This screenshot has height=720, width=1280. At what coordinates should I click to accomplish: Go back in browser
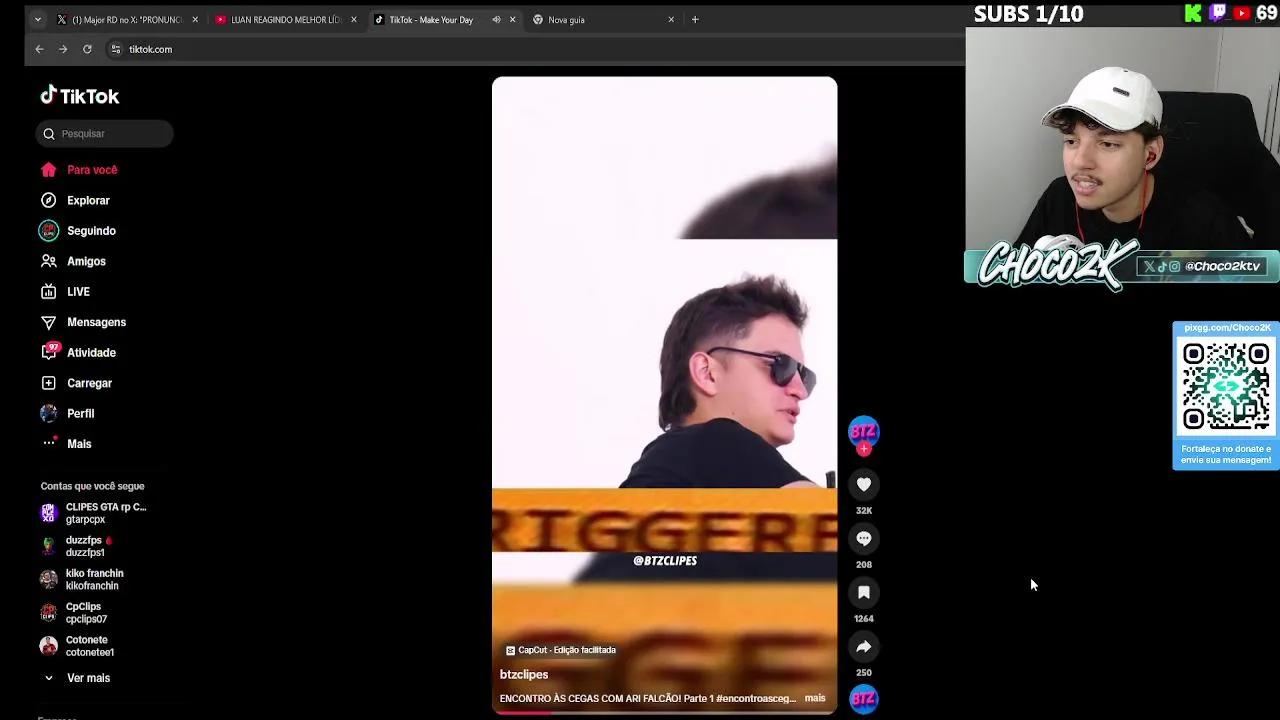tap(39, 49)
